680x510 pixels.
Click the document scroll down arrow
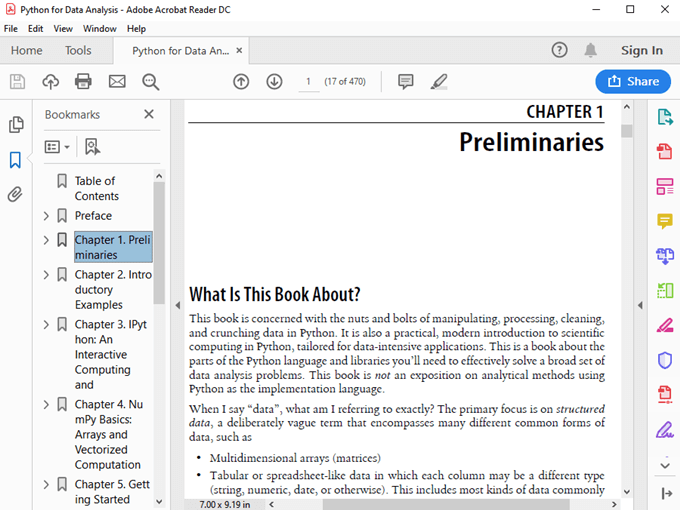coord(627,492)
